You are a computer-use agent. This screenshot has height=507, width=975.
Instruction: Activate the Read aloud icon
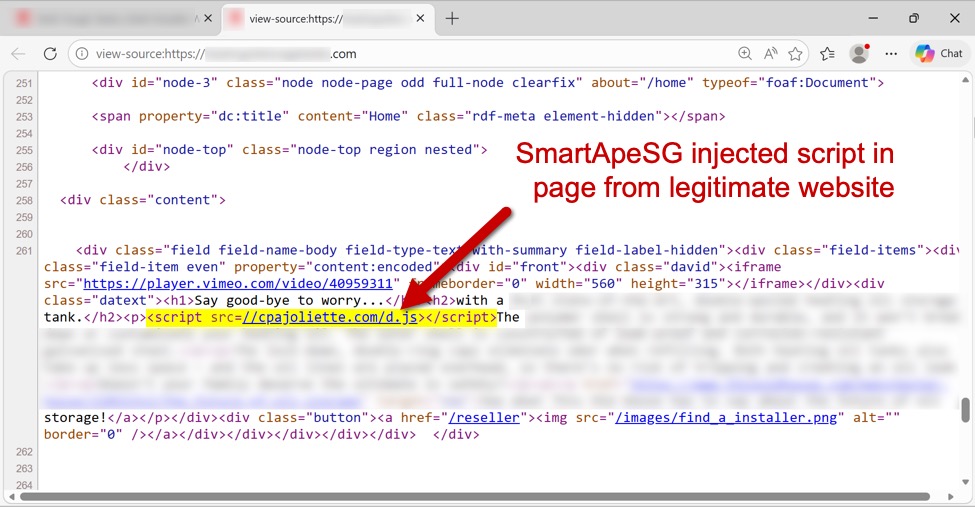point(770,54)
